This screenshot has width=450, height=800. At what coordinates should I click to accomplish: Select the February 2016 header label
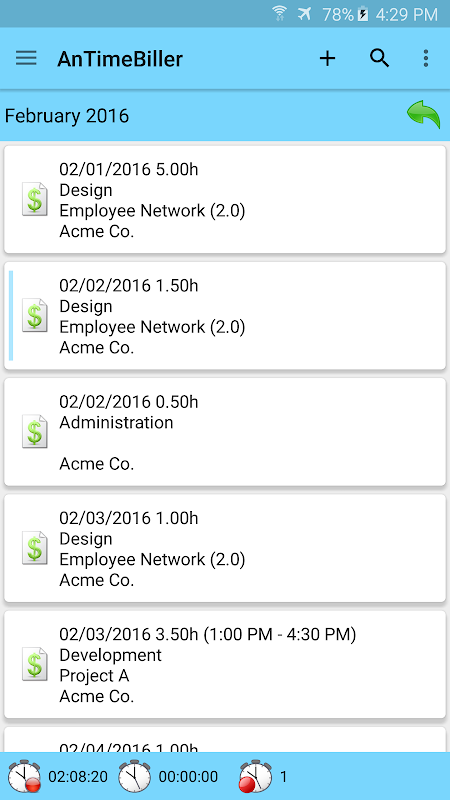tap(67, 116)
